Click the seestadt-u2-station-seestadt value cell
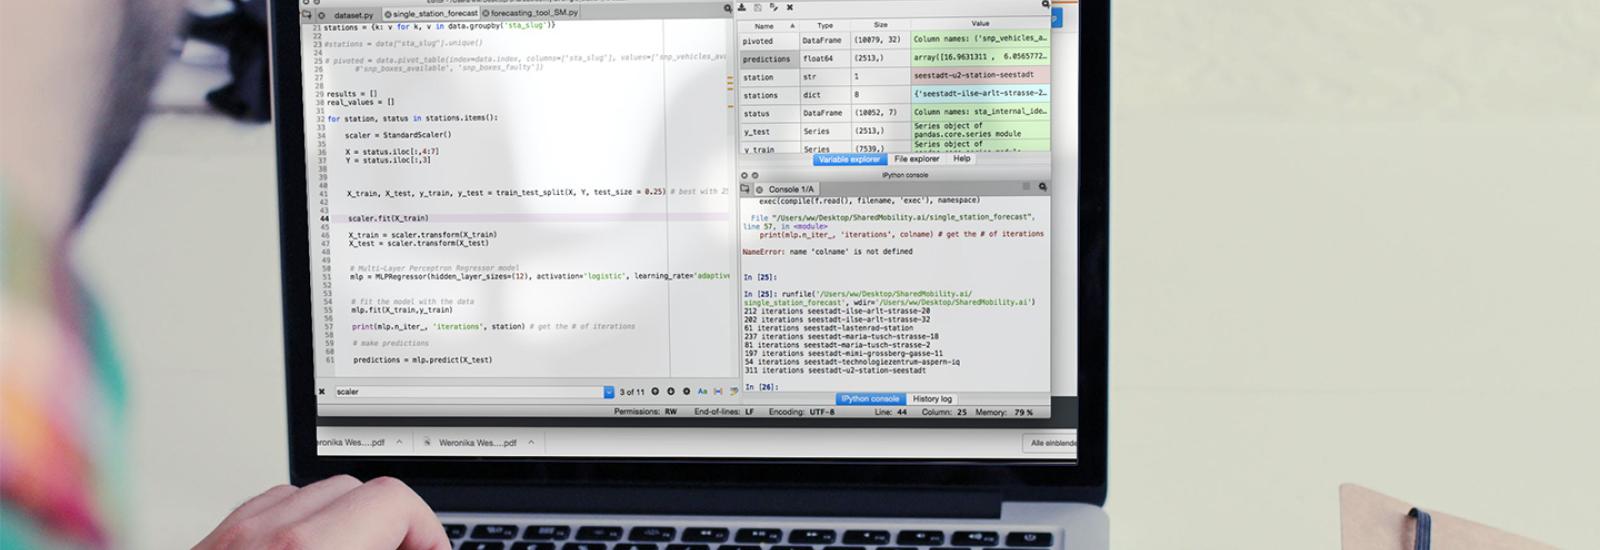 pos(980,75)
